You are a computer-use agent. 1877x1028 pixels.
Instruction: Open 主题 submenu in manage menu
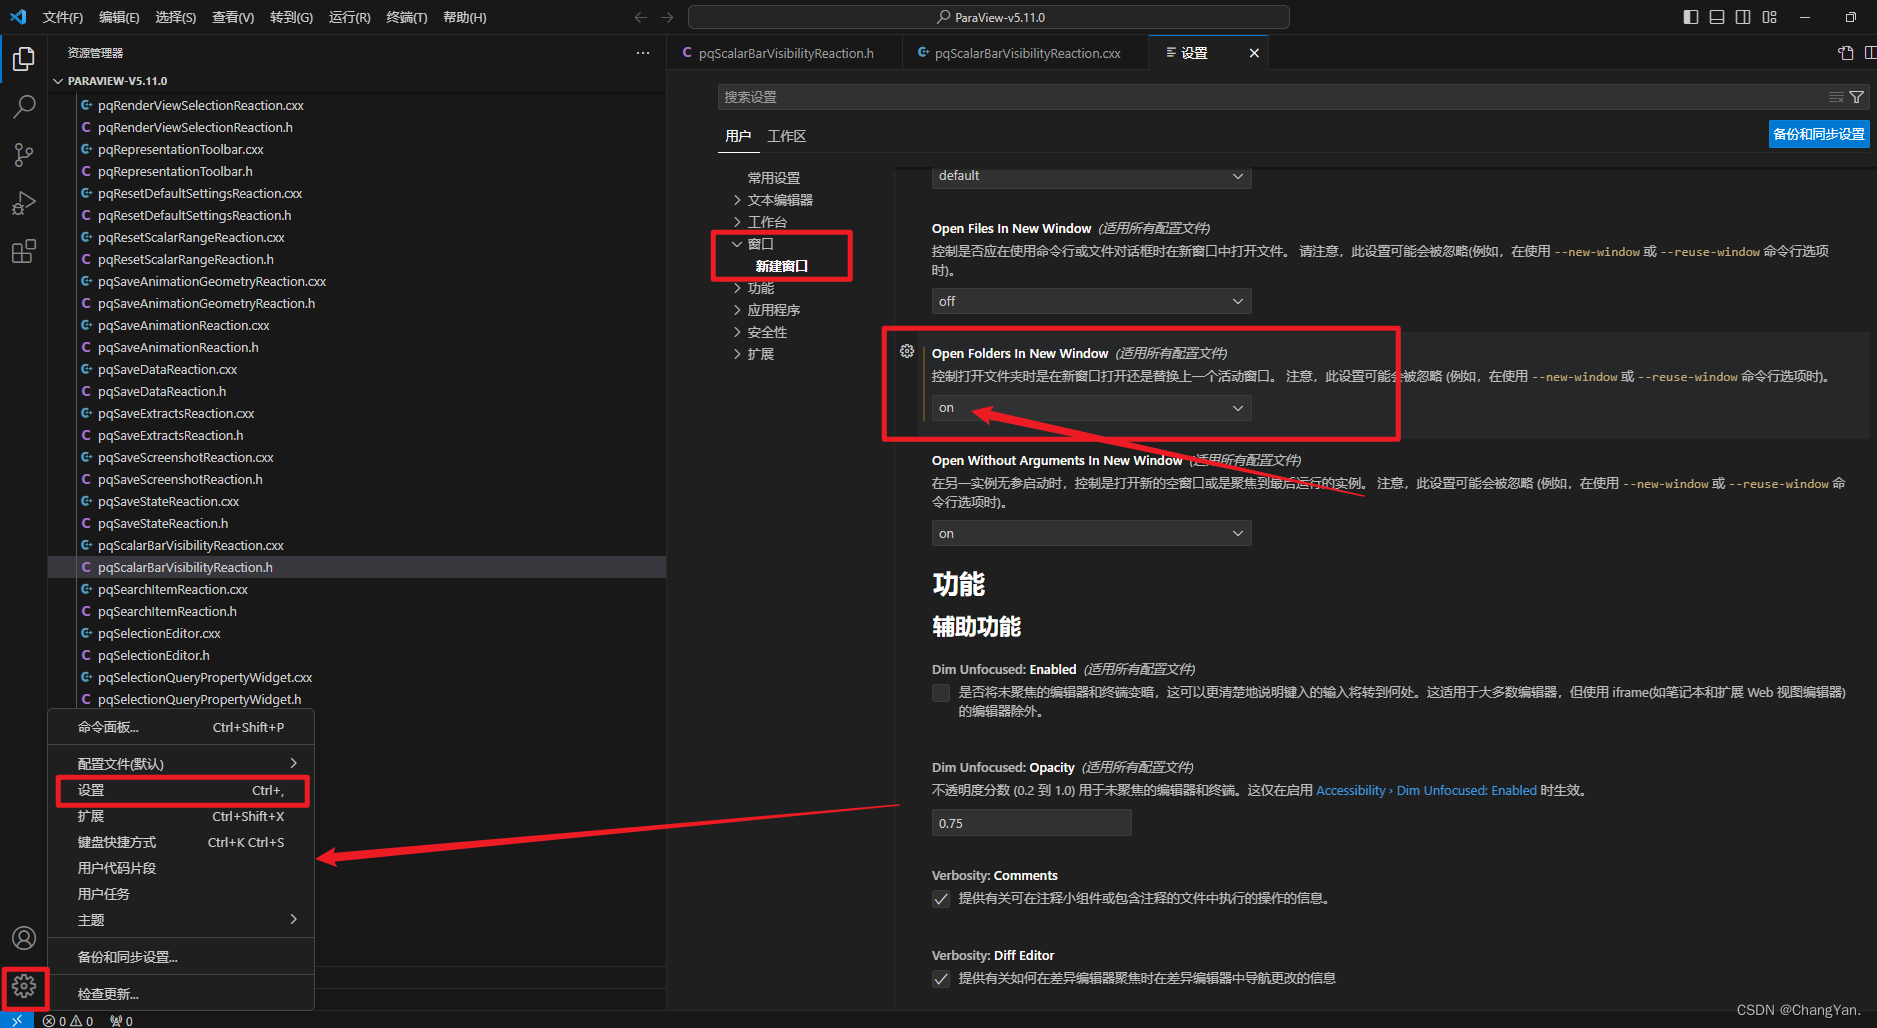click(x=181, y=920)
